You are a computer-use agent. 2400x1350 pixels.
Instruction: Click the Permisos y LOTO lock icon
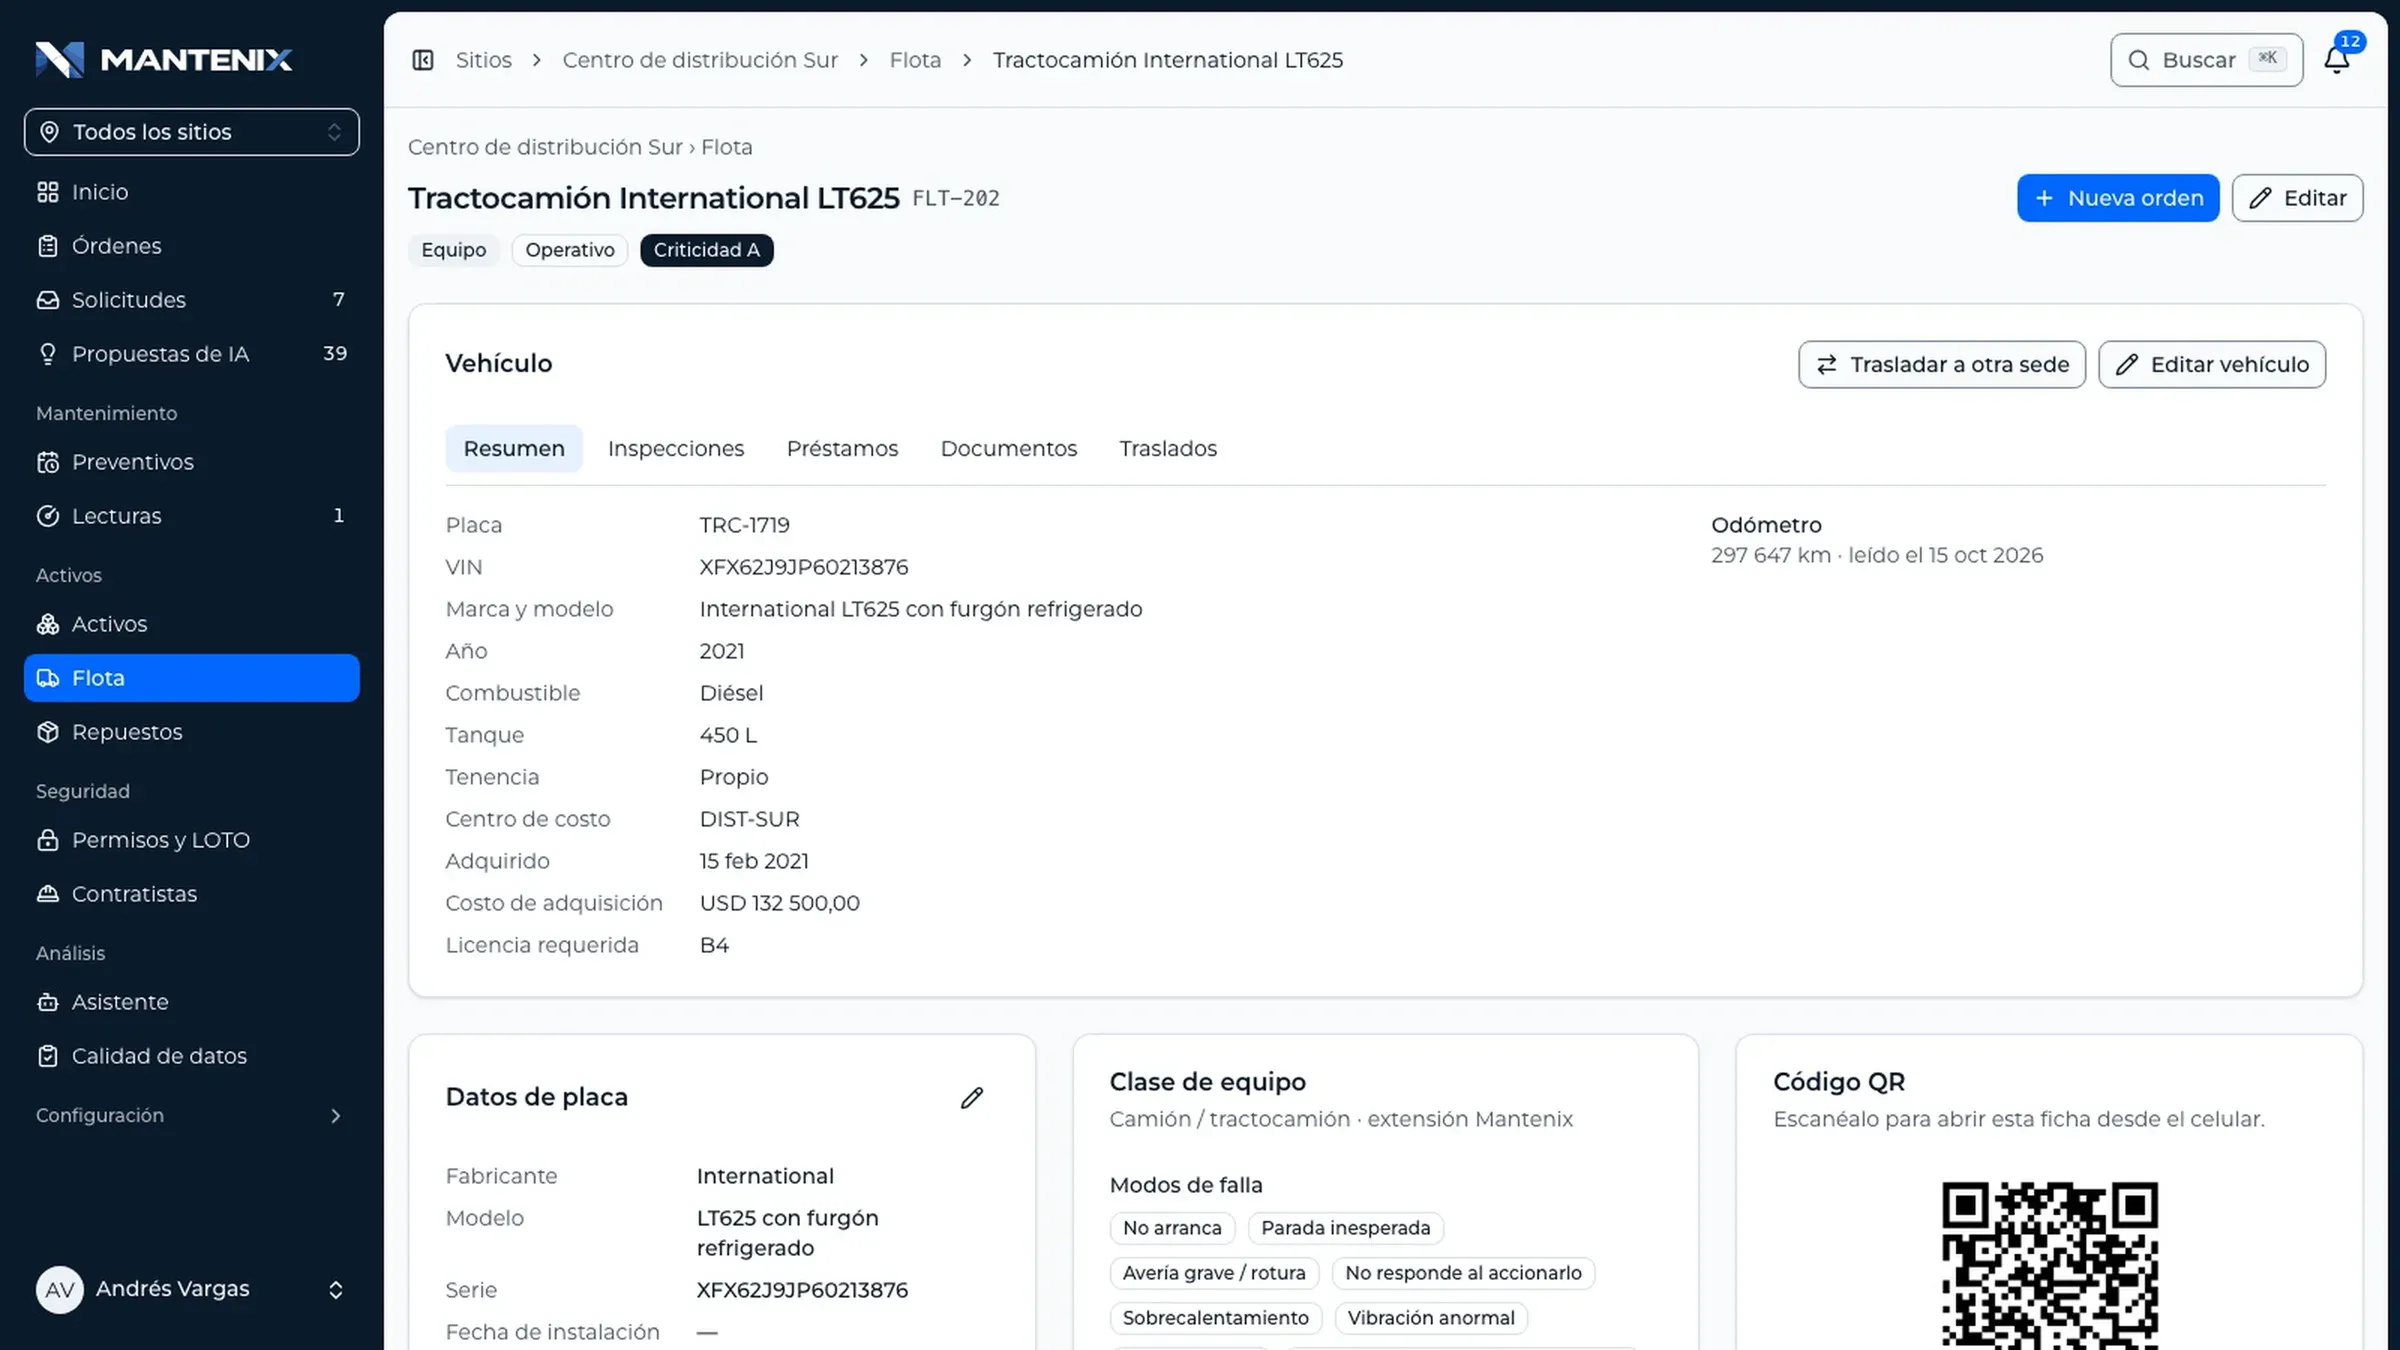pyautogui.click(x=48, y=840)
